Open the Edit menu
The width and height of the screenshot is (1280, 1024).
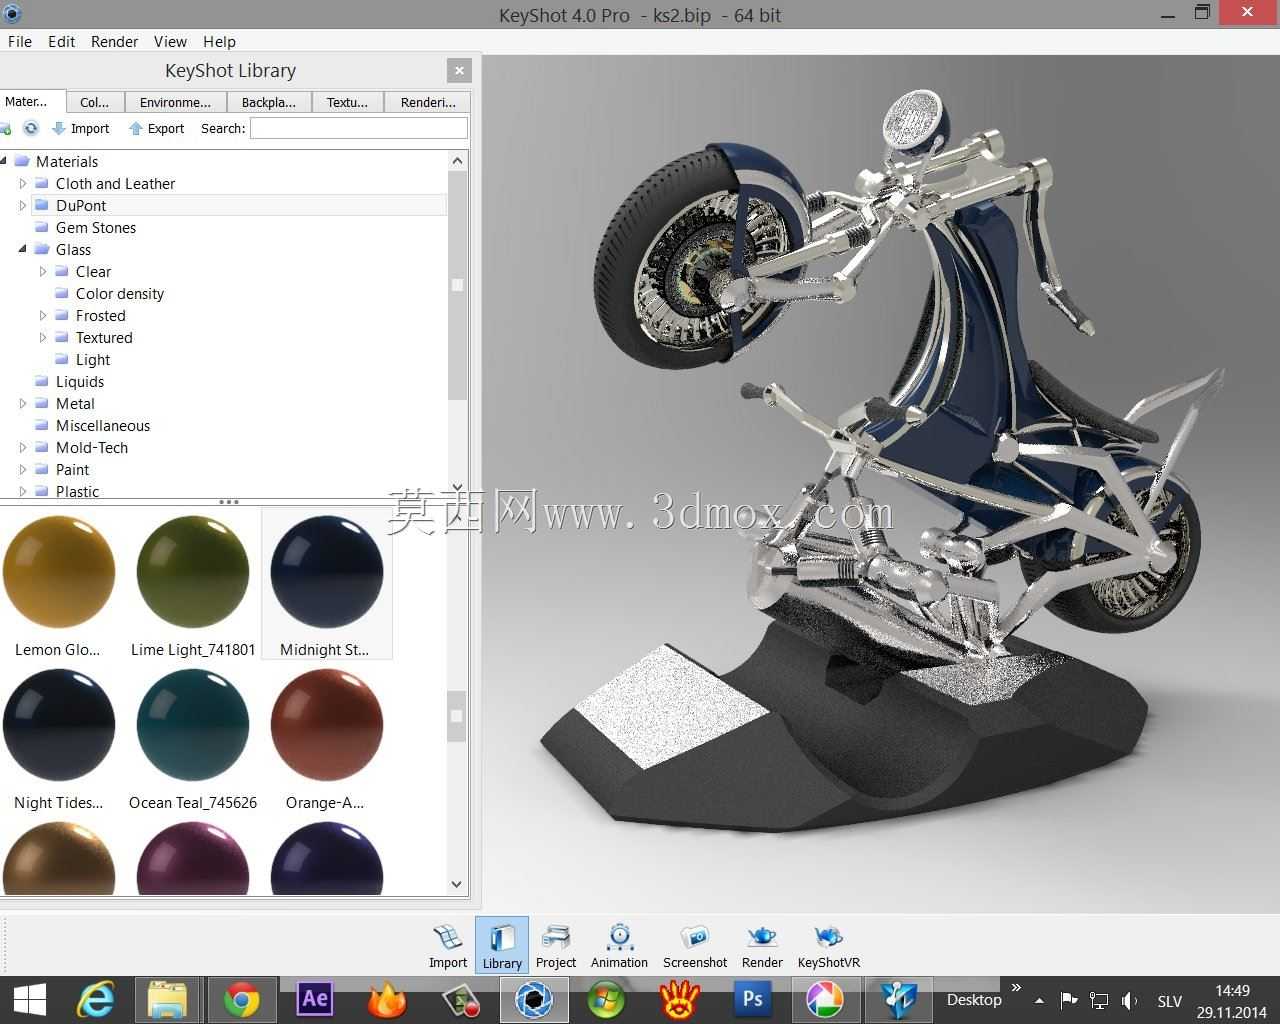pos(62,41)
